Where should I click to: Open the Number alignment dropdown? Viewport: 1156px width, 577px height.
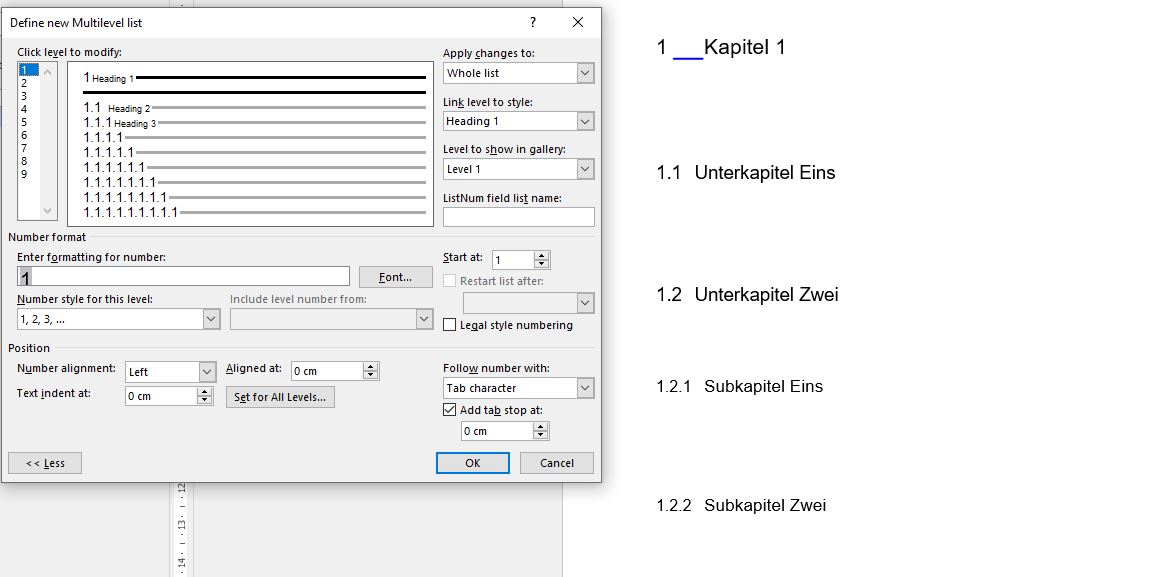tap(207, 372)
